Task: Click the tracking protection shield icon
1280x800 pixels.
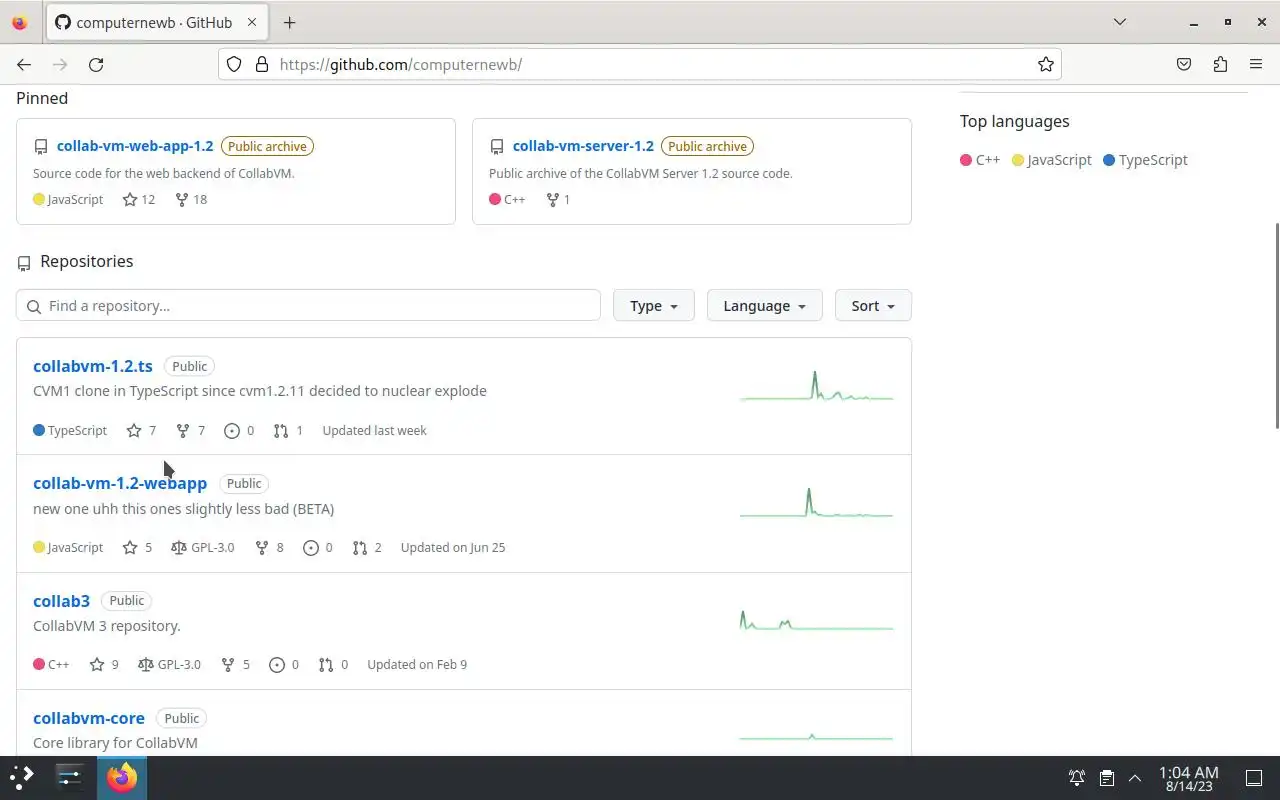Action: (234, 64)
